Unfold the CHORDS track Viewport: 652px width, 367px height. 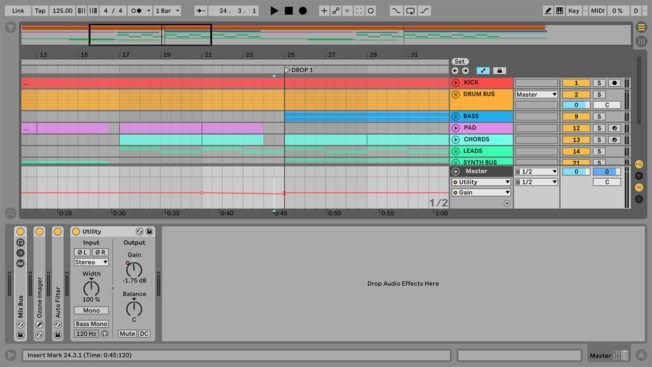pos(456,140)
